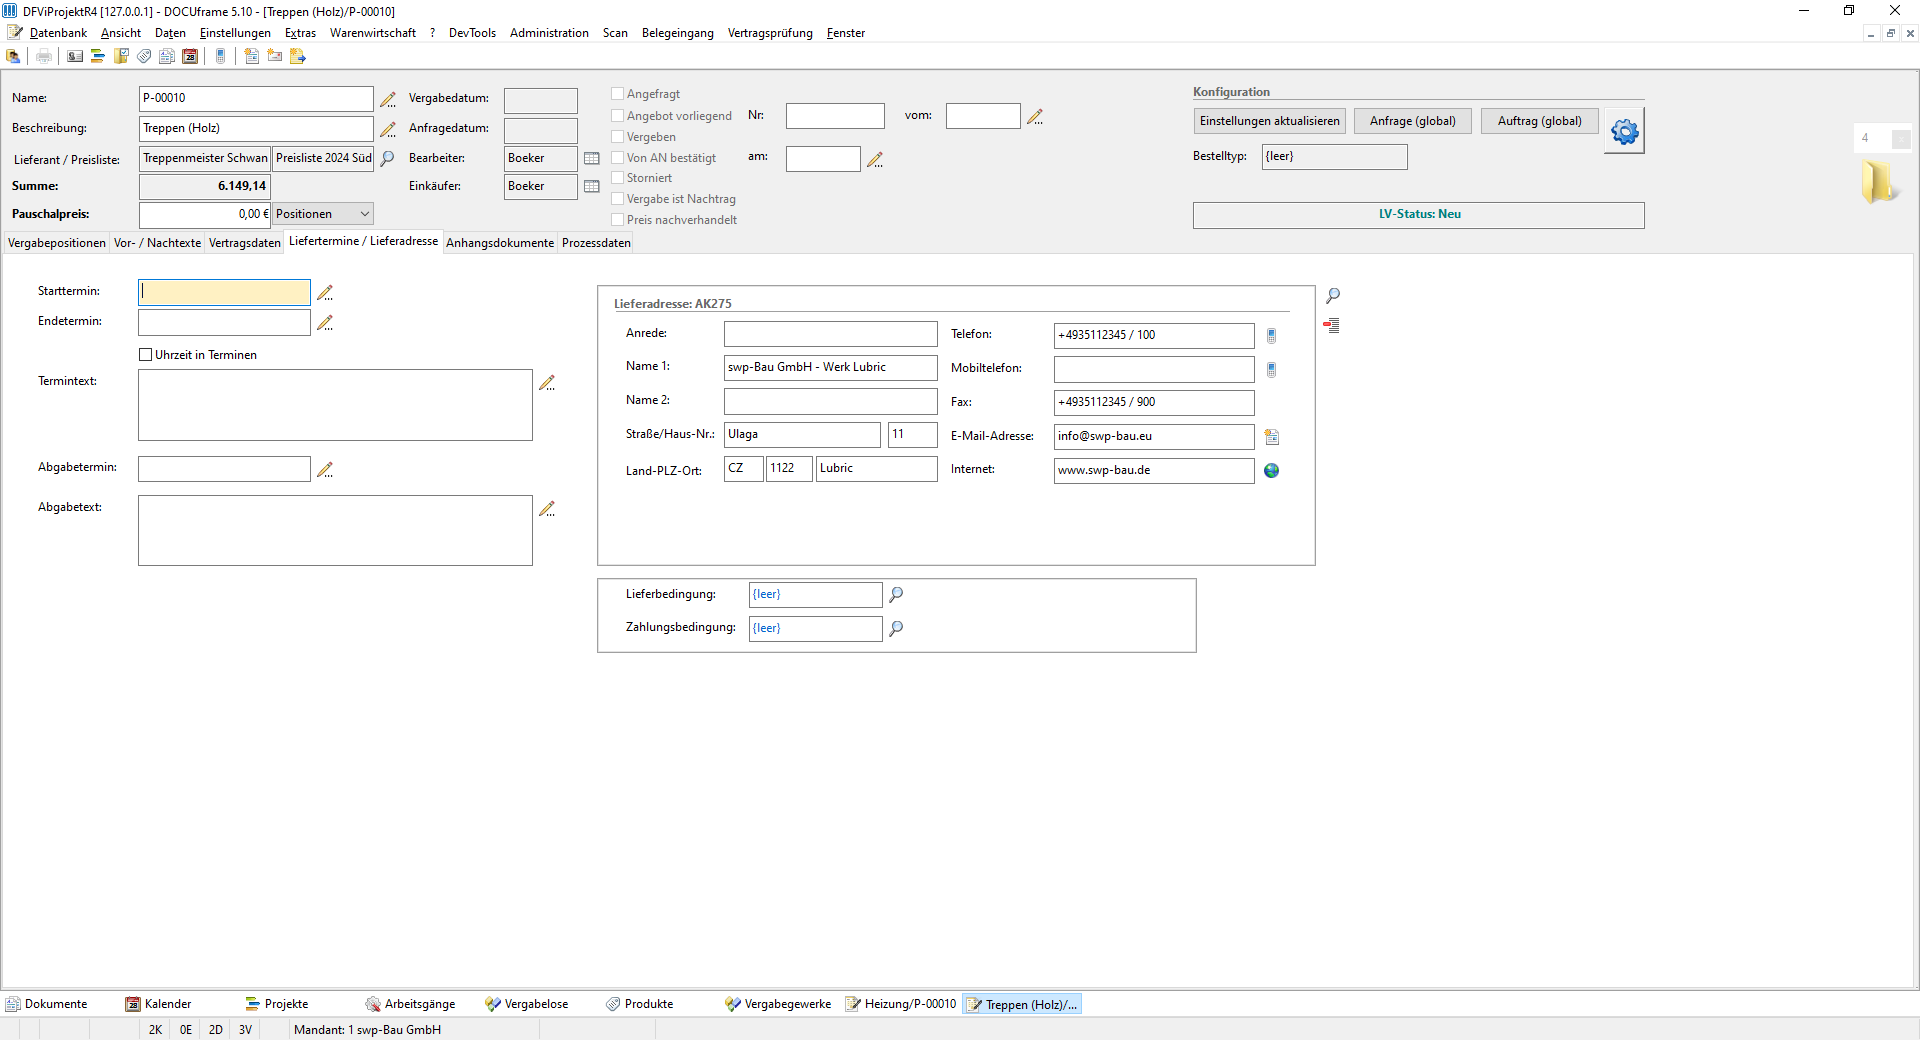Create new email via envelope toolbar icon

pyautogui.click(x=274, y=57)
